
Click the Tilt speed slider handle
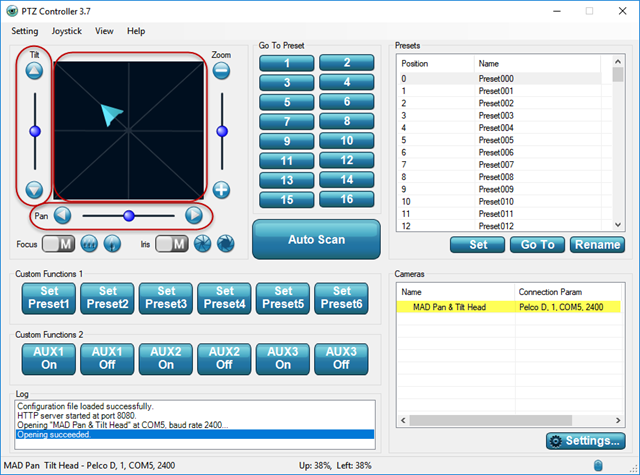35,131
